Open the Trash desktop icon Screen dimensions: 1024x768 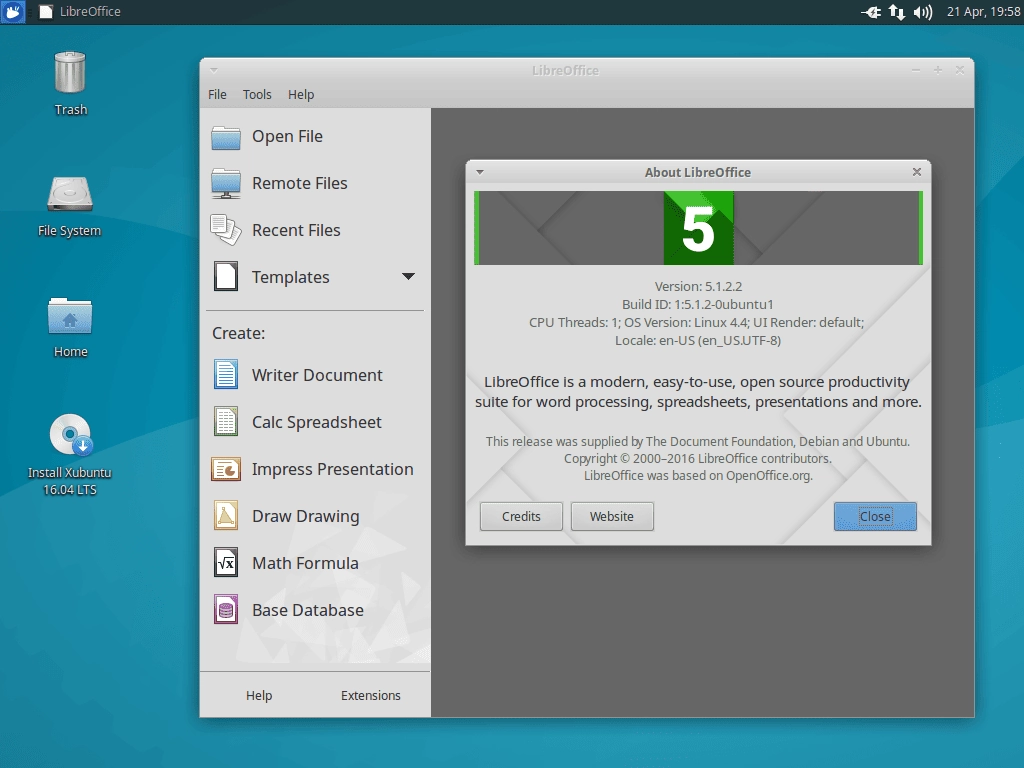point(70,72)
